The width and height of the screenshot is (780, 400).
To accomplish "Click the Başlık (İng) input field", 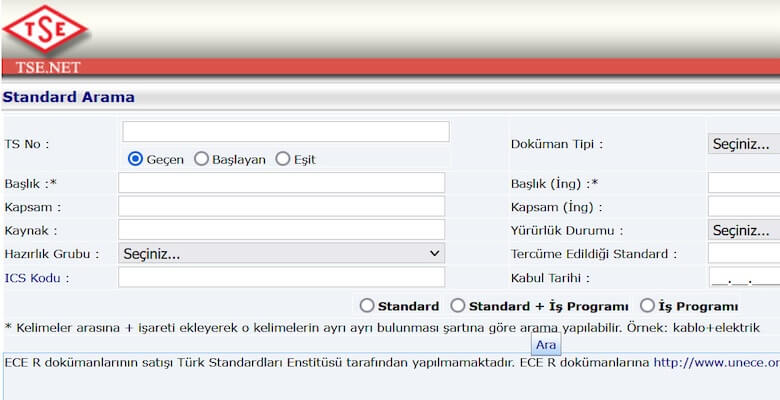I will (x=743, y=183).
